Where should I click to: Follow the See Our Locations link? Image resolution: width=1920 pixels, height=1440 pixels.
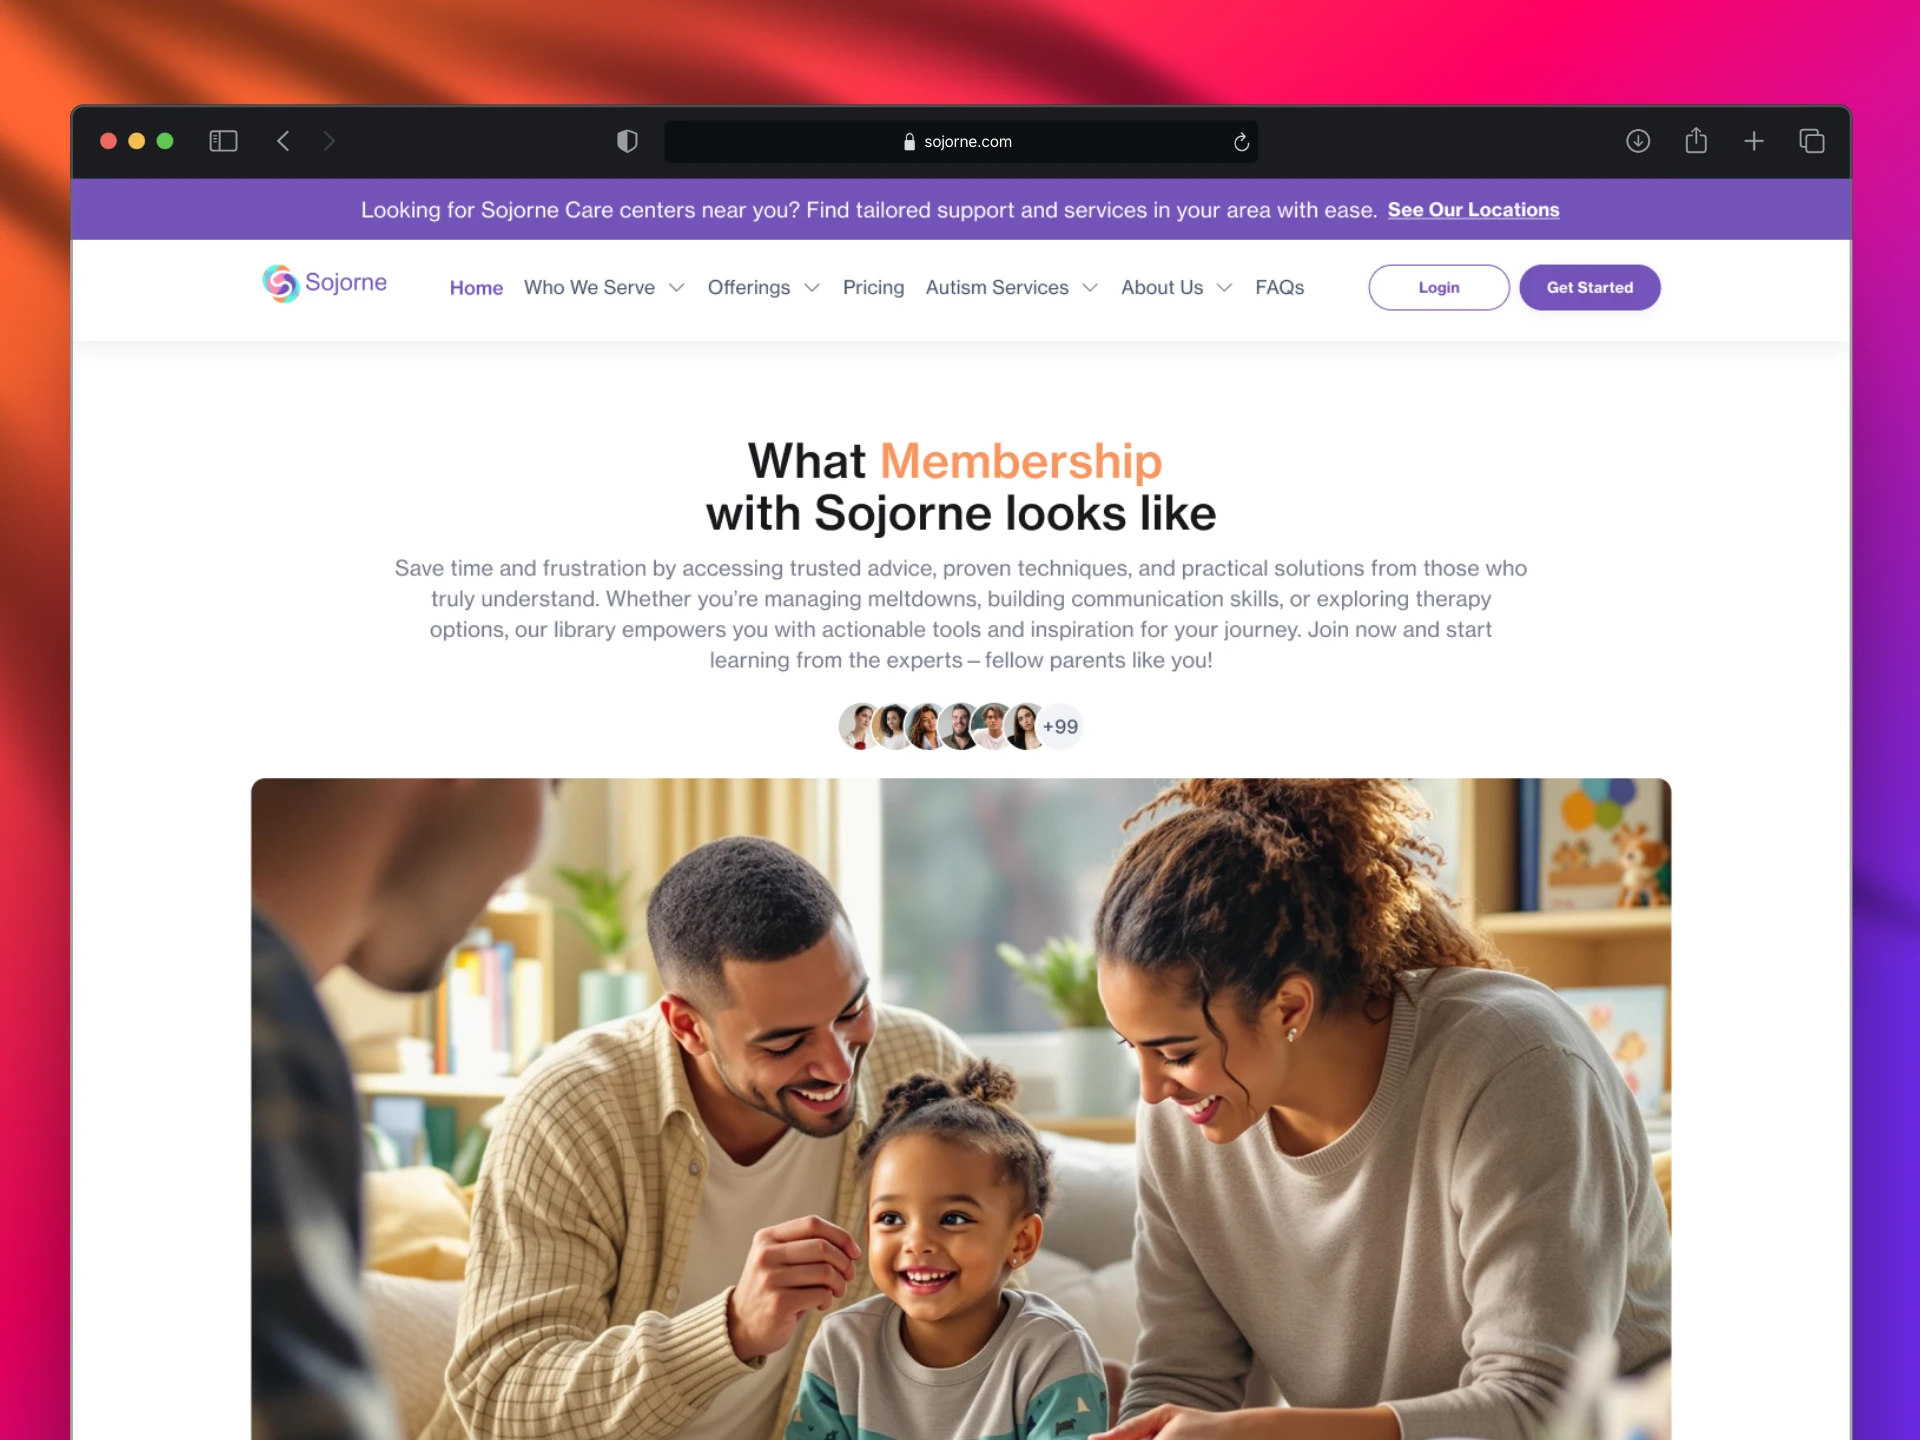[x=1473, y=210]
